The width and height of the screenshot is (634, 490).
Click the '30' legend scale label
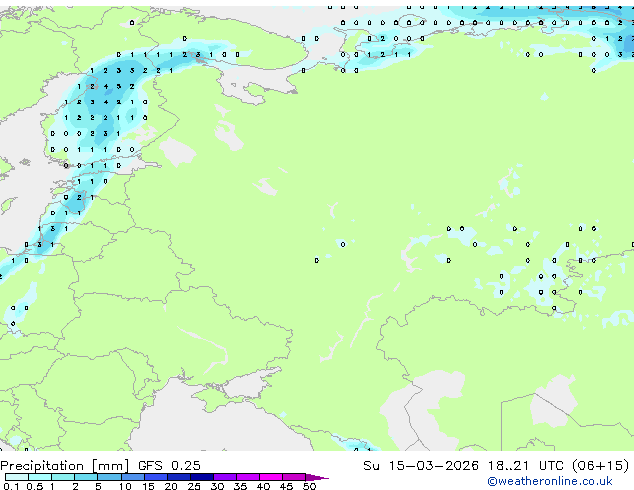218,486
